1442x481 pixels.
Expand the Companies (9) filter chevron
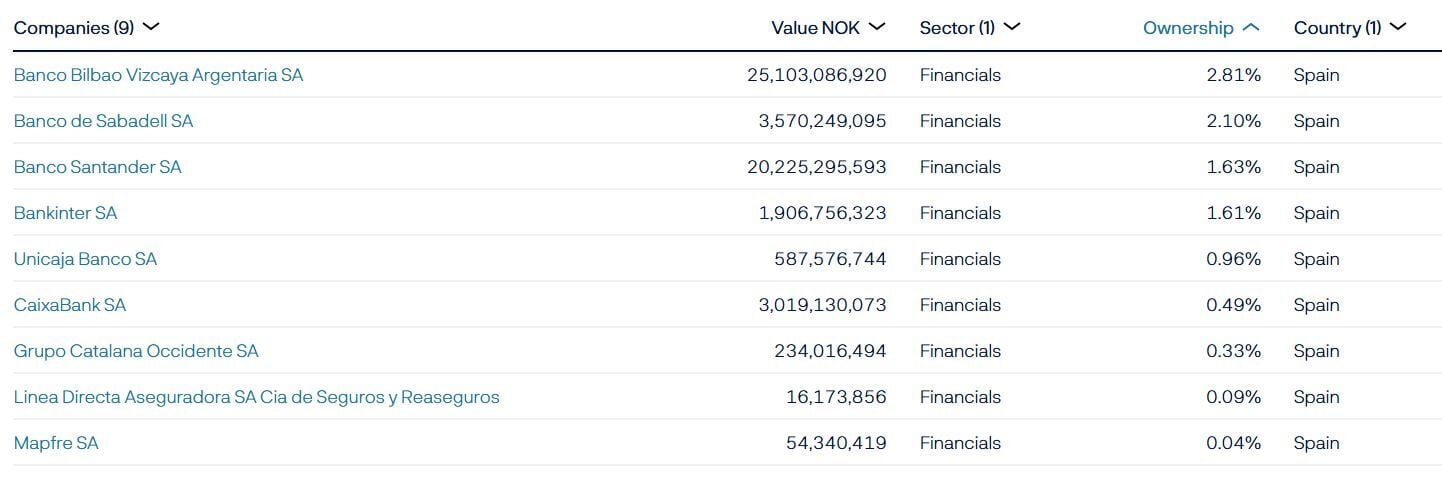click(x=152, y=27)
